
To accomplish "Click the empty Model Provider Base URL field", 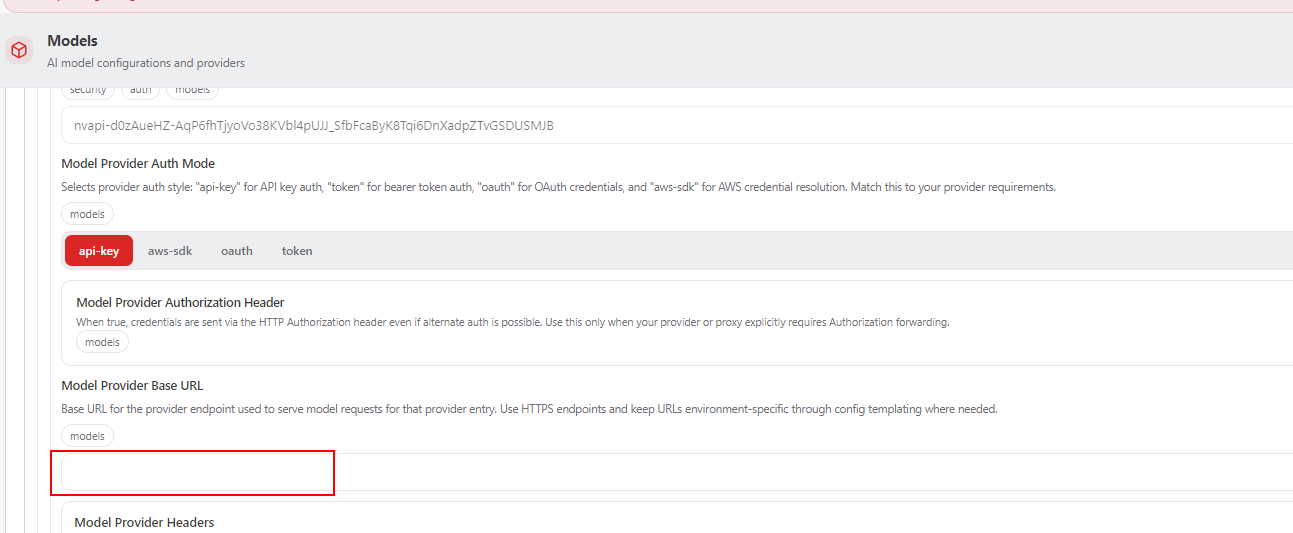I will coord(677,472).
